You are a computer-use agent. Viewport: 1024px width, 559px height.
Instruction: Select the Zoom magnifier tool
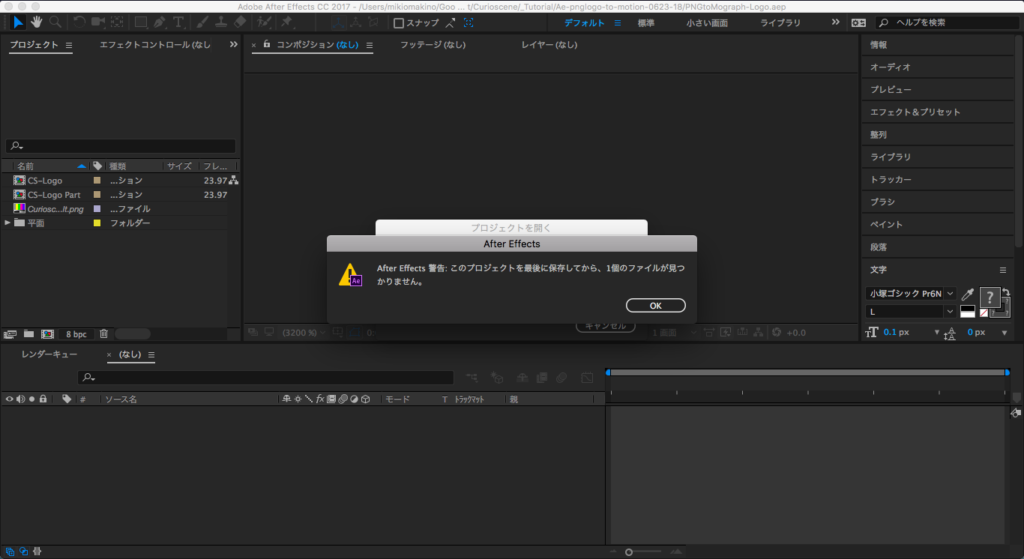click(x=56, y=22)
